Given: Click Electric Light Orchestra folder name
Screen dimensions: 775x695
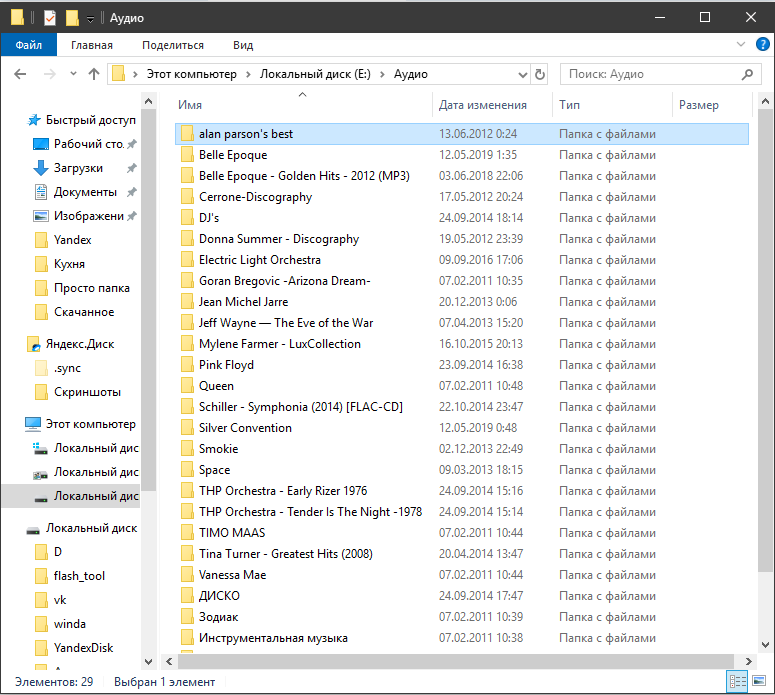Looking at the screenshot, I should click(x=259, y=260).
